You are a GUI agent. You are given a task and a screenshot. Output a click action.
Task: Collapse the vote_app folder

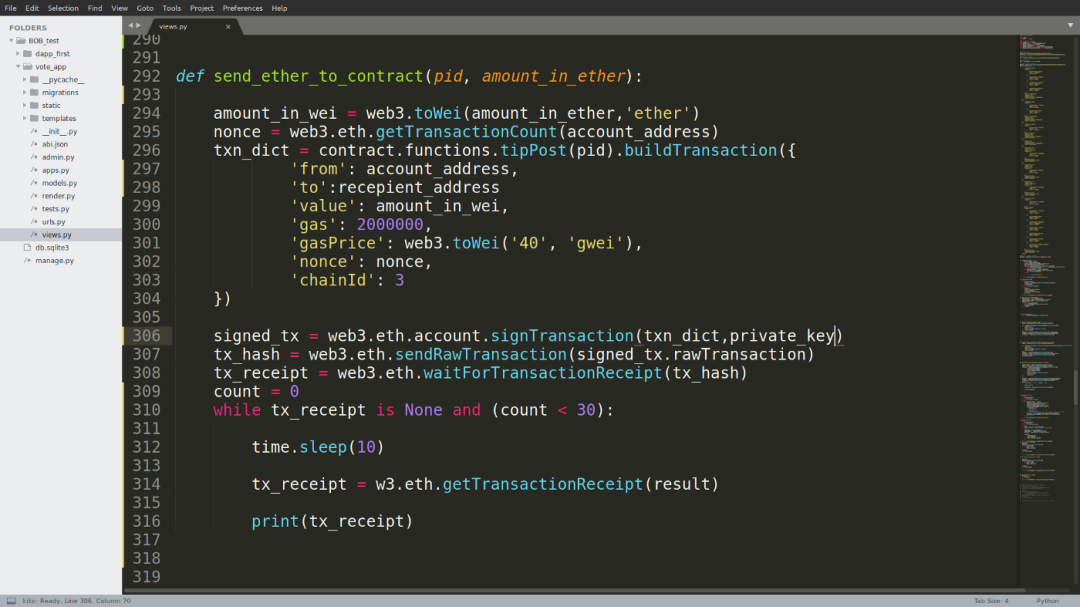[x=18, y=66]
